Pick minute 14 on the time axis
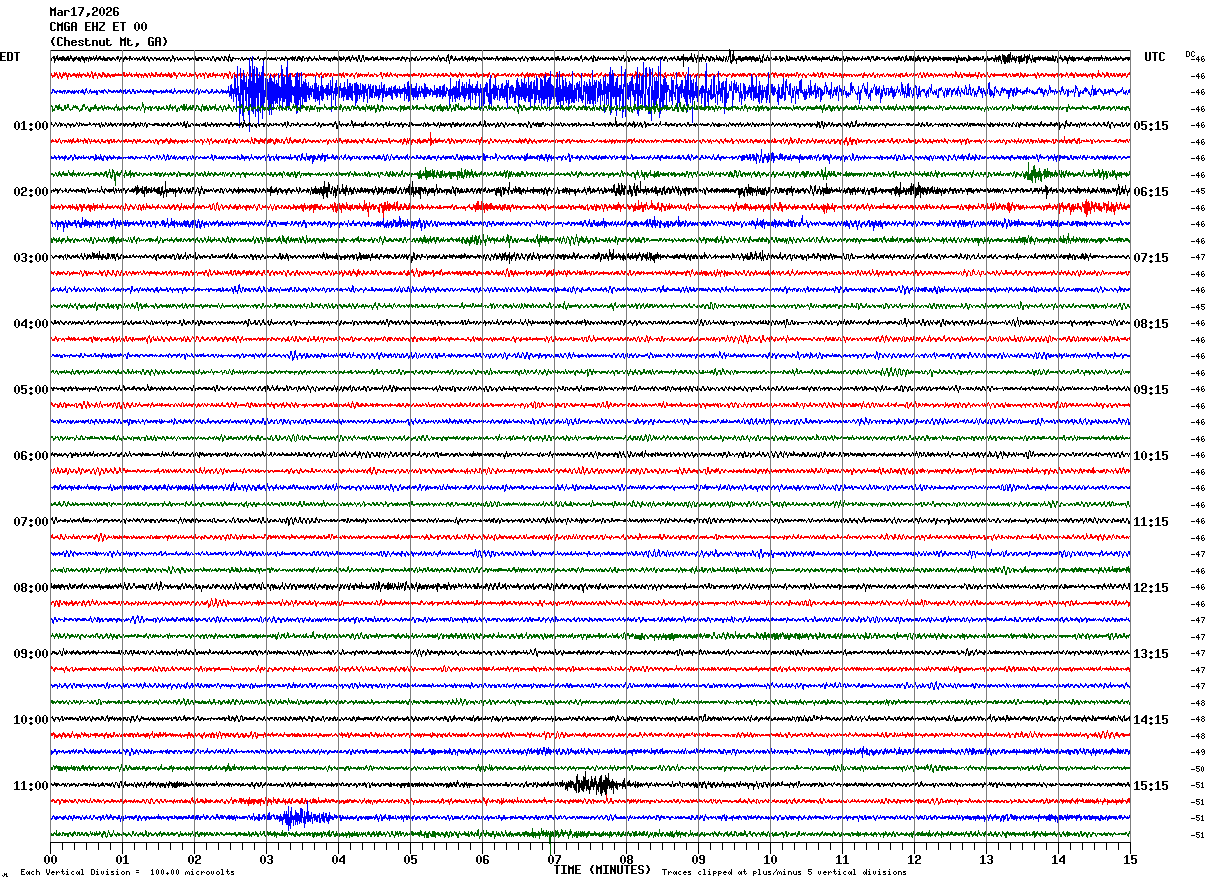This screenshot has width=1210, height=886. tap(1058, 859)
